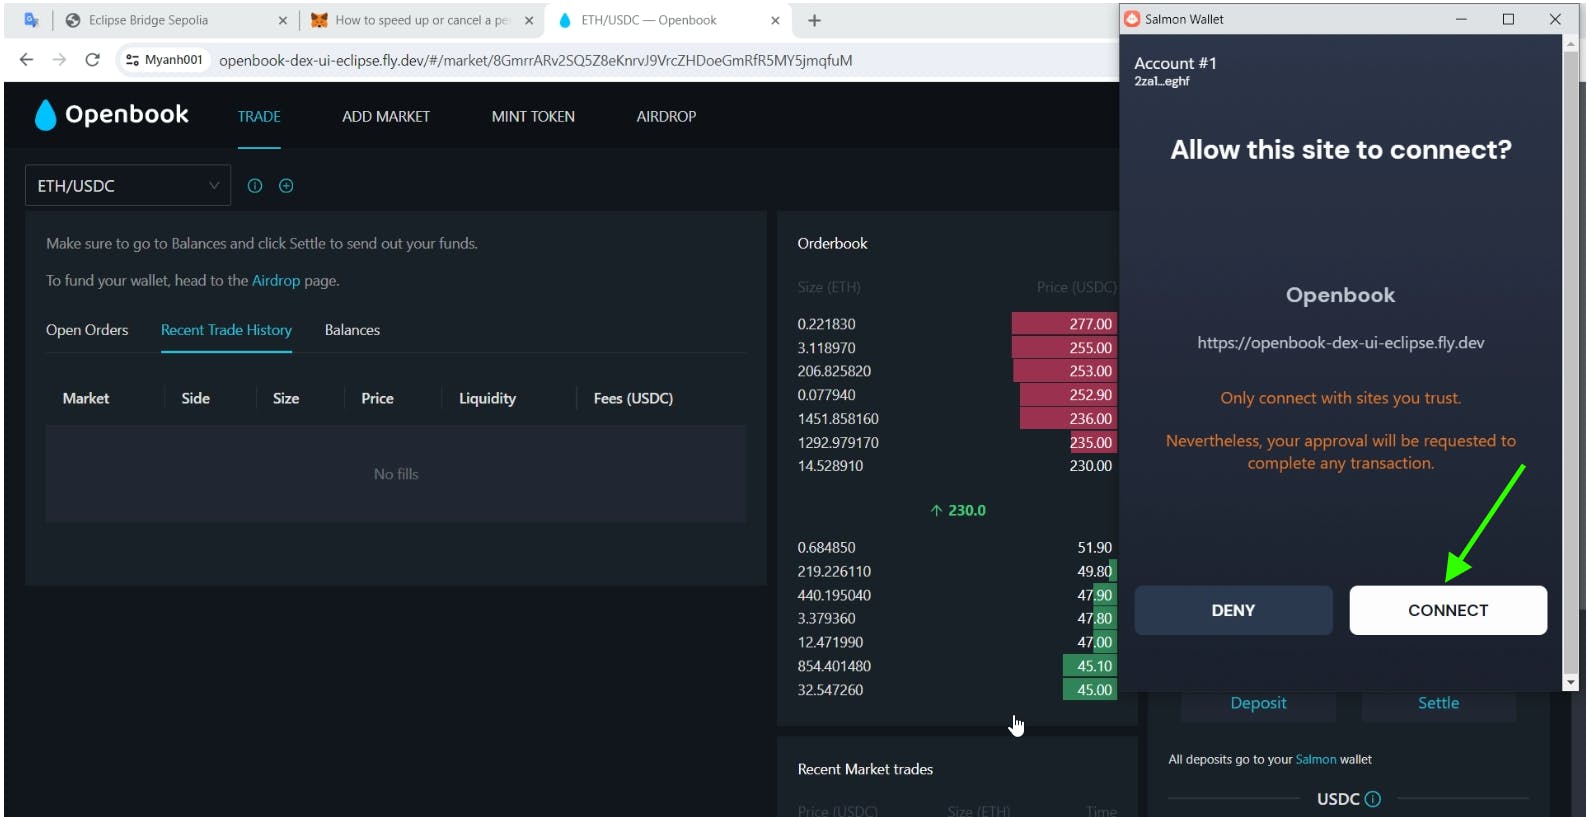Maximize the Salmon Wallet window
Viewport: 1596px width, 817px height.
(x=1508, y=19)
